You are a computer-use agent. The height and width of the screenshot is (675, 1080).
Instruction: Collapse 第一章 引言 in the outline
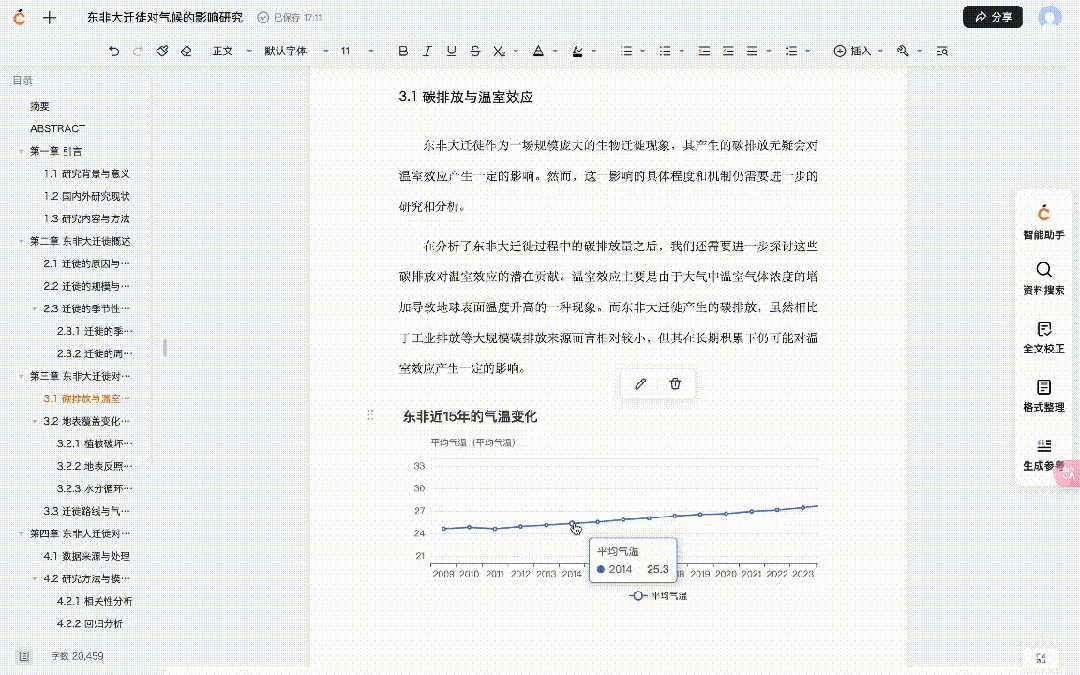tap(21, 151)
